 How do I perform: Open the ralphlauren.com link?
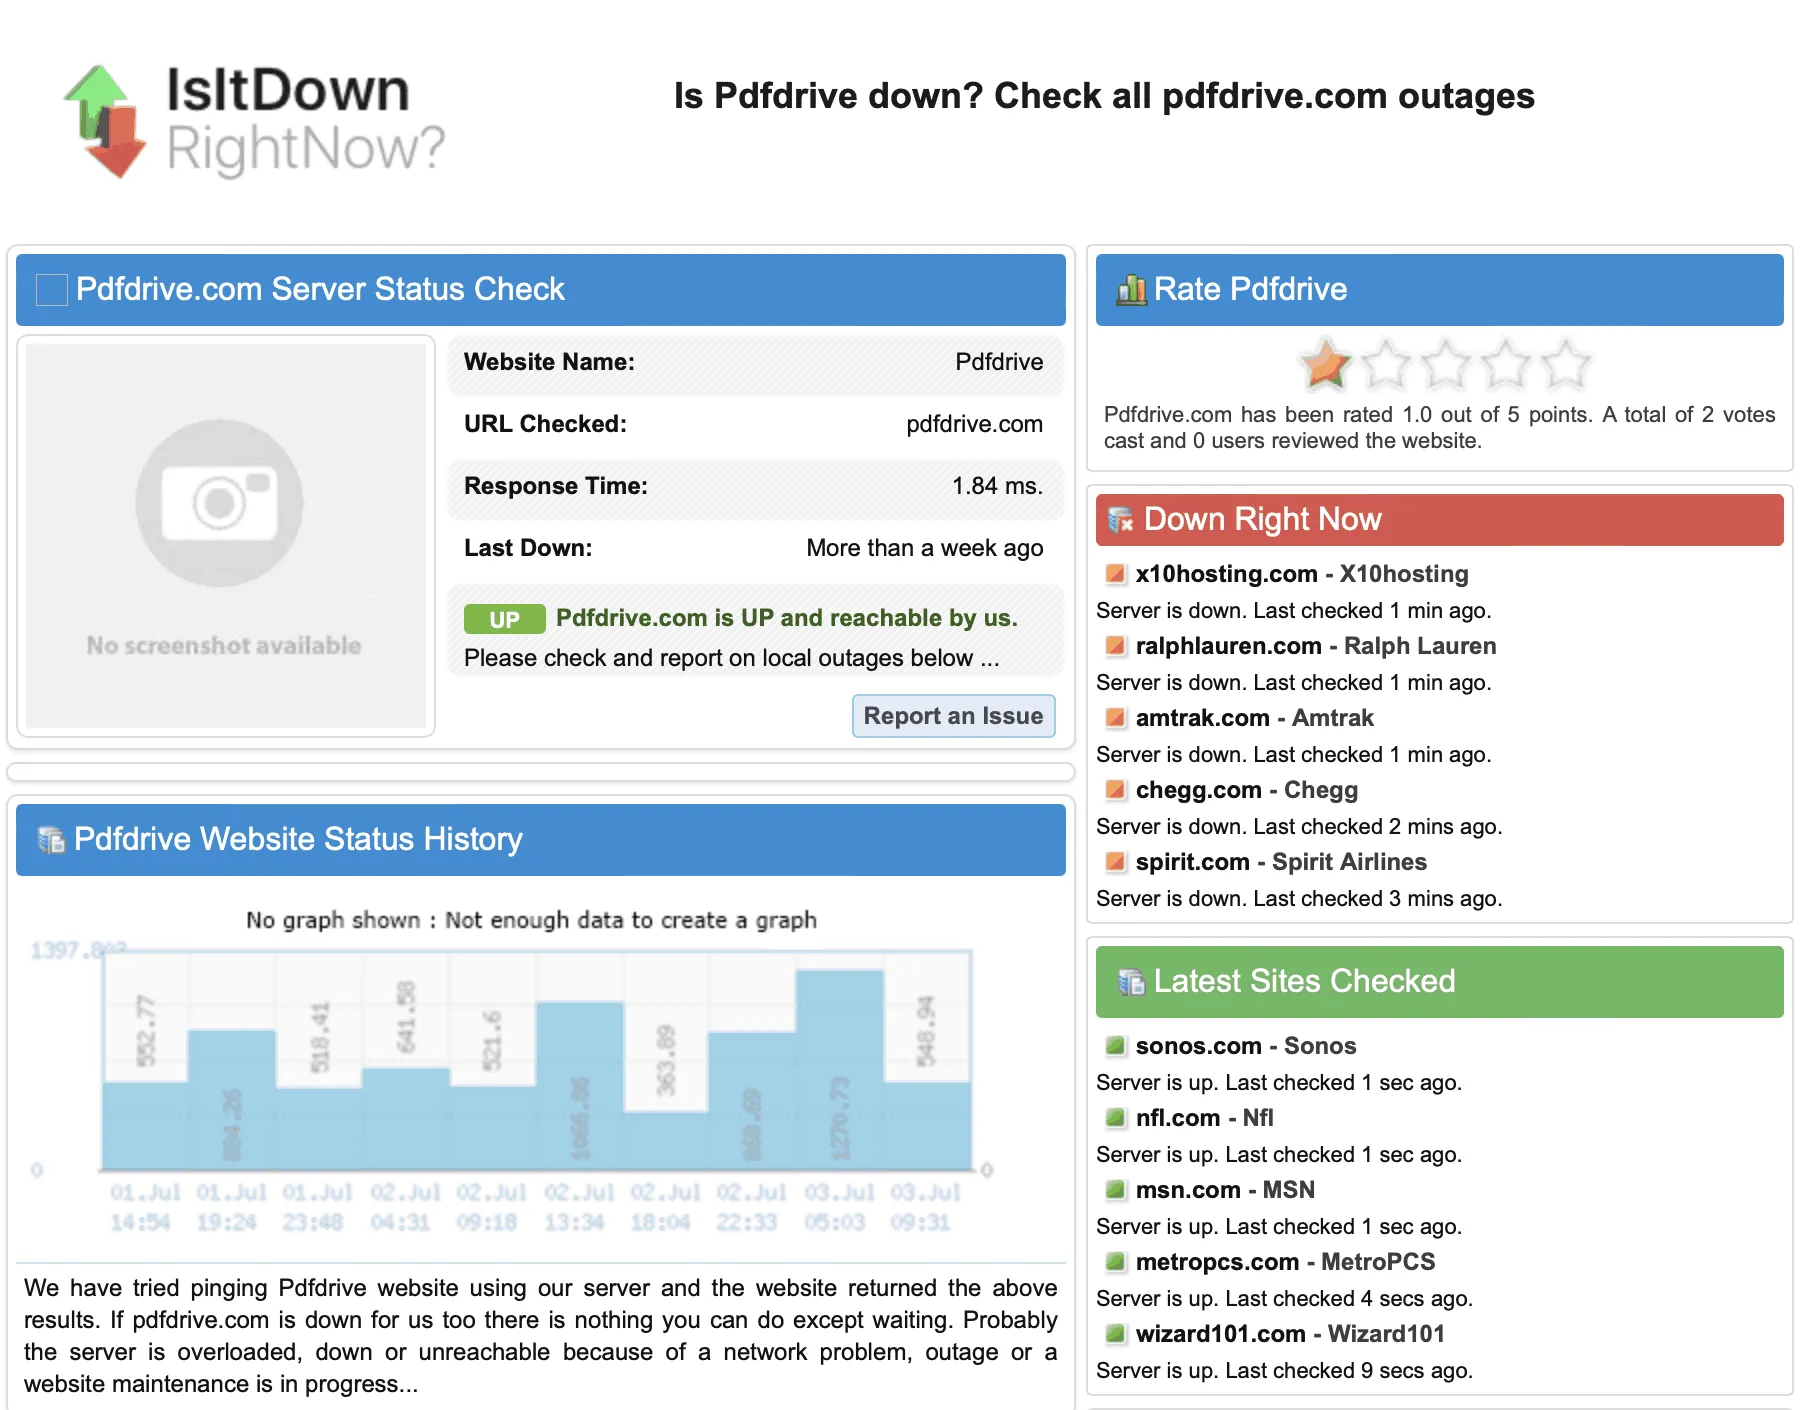tap(1230, 646)
